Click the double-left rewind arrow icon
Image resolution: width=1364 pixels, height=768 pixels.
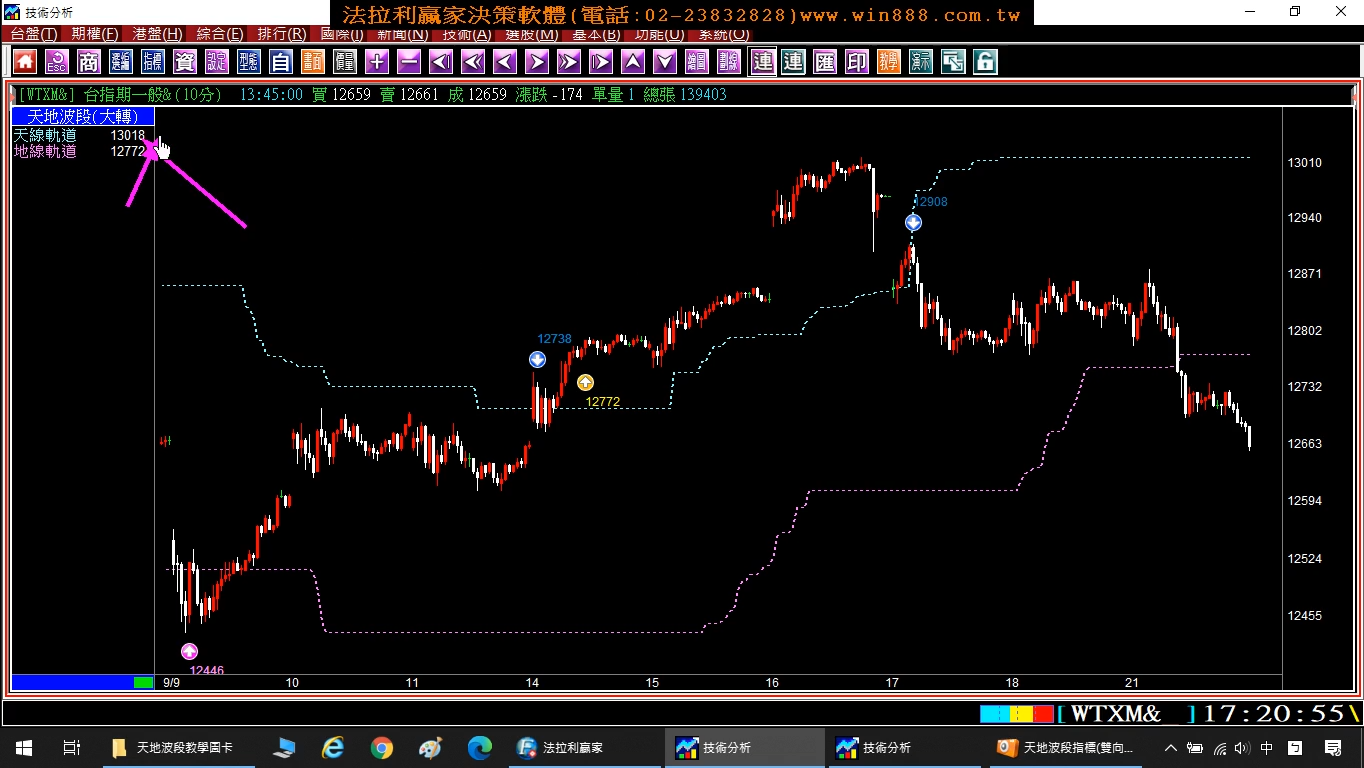[x=473, y=62]
